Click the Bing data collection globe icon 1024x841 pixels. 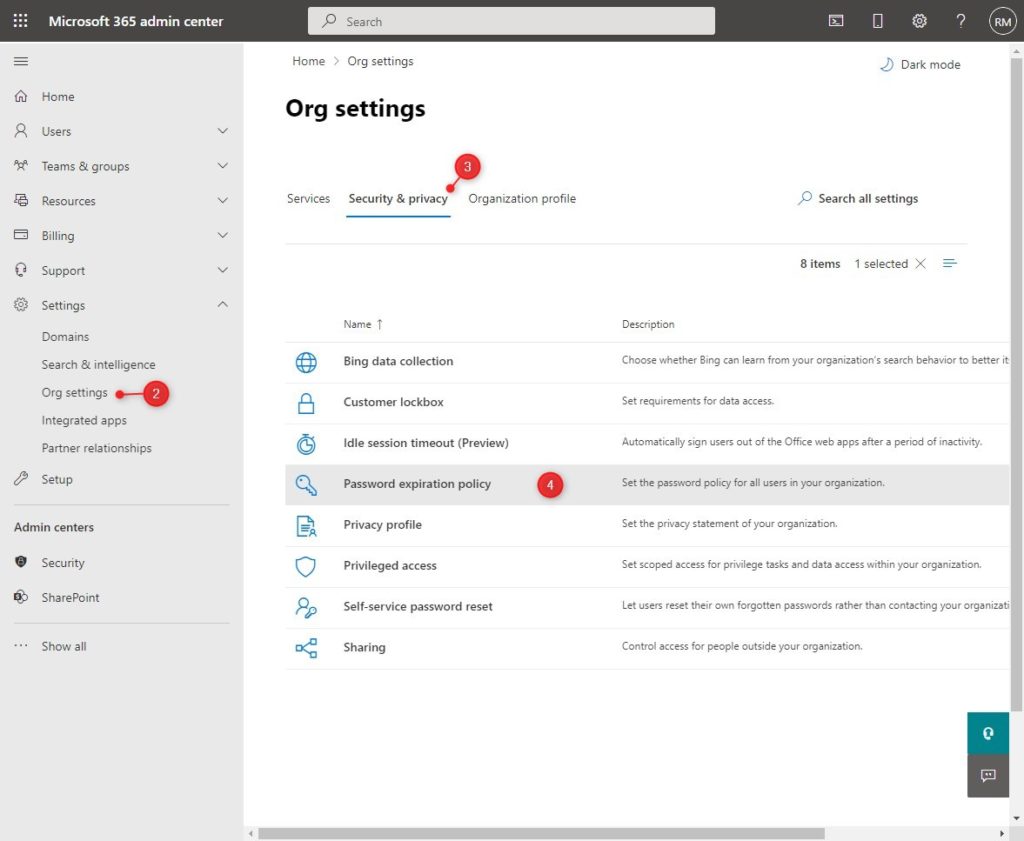coord(306,362)
